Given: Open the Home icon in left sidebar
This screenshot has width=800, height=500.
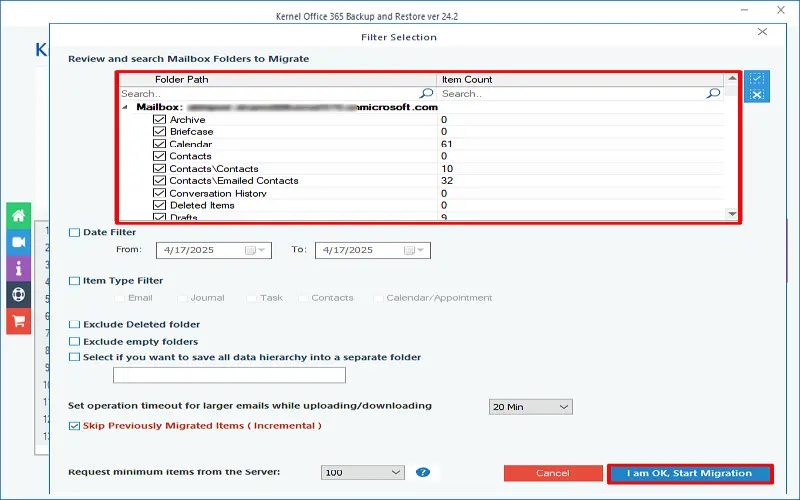Looking at the screenshot, I should [18, 215].
